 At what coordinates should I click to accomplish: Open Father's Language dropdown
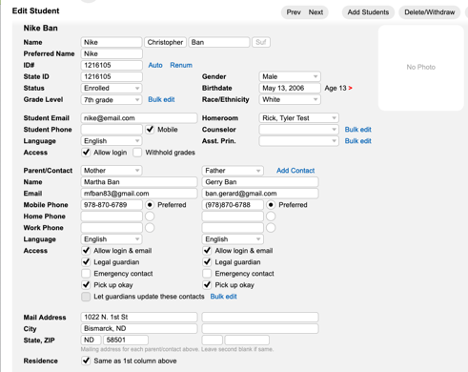coord(233,239)
